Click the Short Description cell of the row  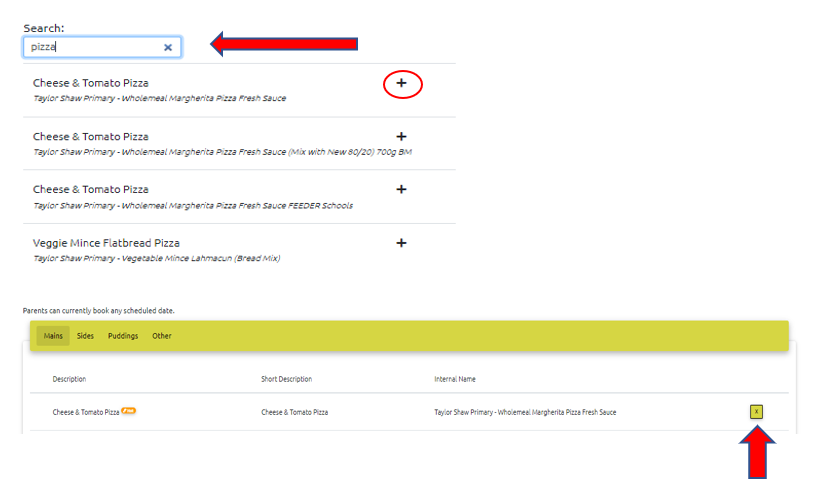click(294, 412)
